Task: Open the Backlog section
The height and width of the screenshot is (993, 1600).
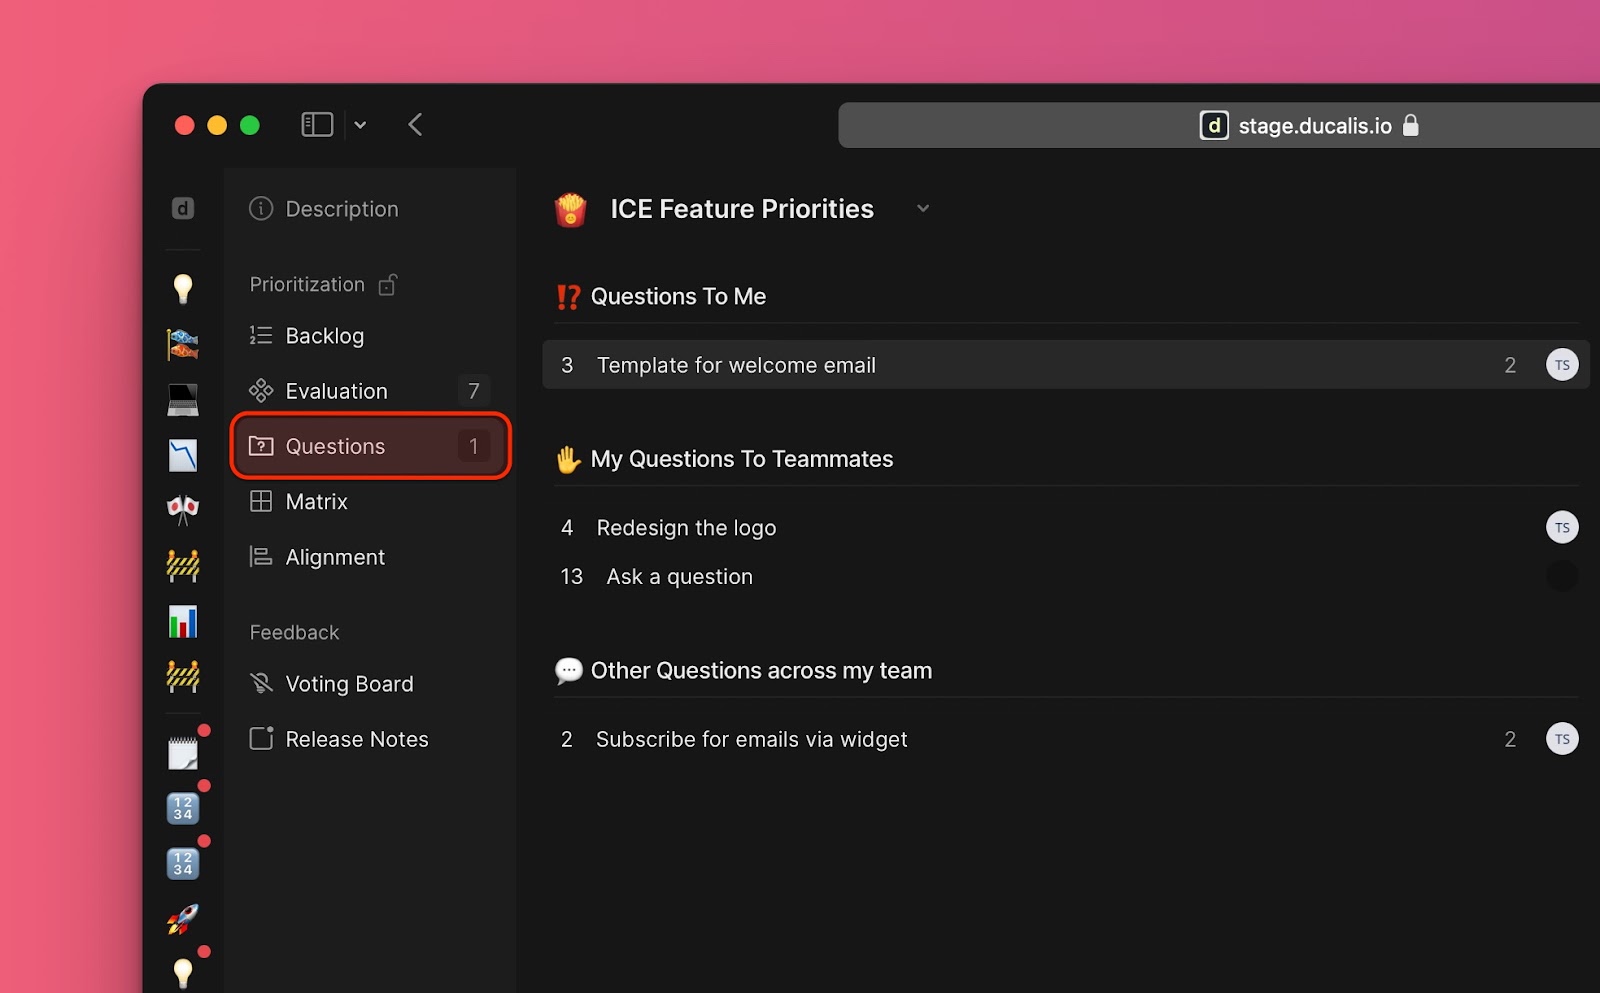Action: (325, 336)
